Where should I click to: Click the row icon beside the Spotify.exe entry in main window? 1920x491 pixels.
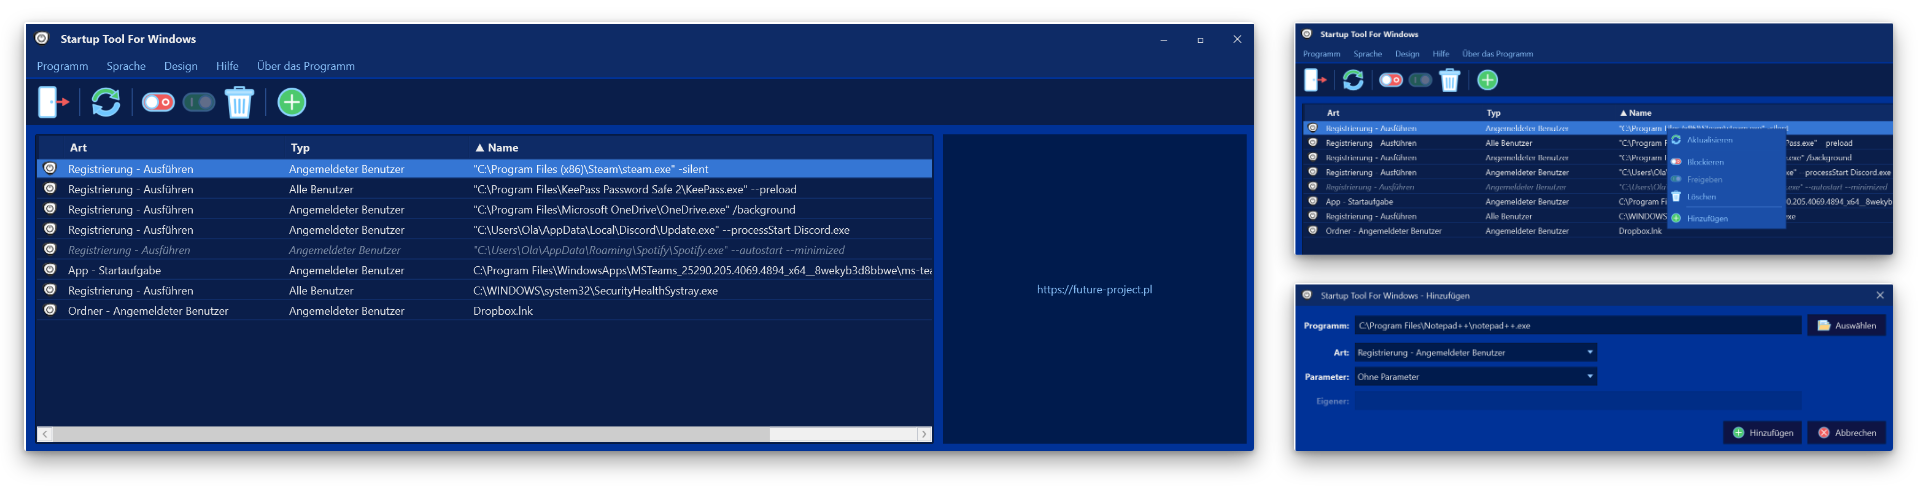[49, 250]
